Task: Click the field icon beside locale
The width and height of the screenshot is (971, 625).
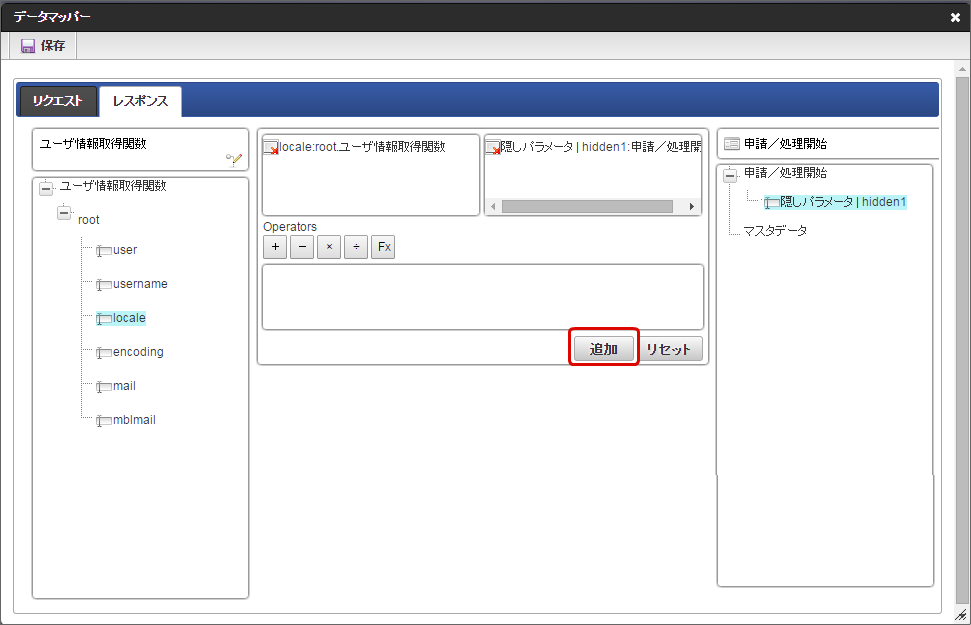Action: pyautogui.click(x=103, y=319)
